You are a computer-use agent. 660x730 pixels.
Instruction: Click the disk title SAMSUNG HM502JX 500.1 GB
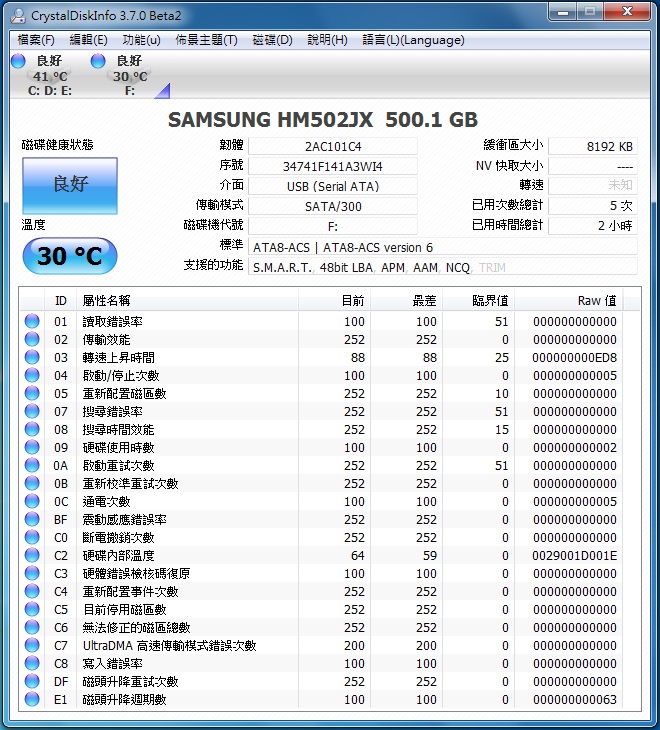tap(323, 120)
